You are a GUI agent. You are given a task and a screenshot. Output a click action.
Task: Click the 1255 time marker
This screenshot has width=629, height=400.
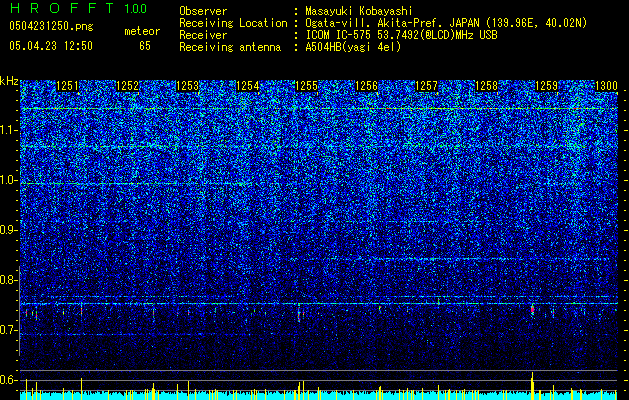tap(306, 86)
